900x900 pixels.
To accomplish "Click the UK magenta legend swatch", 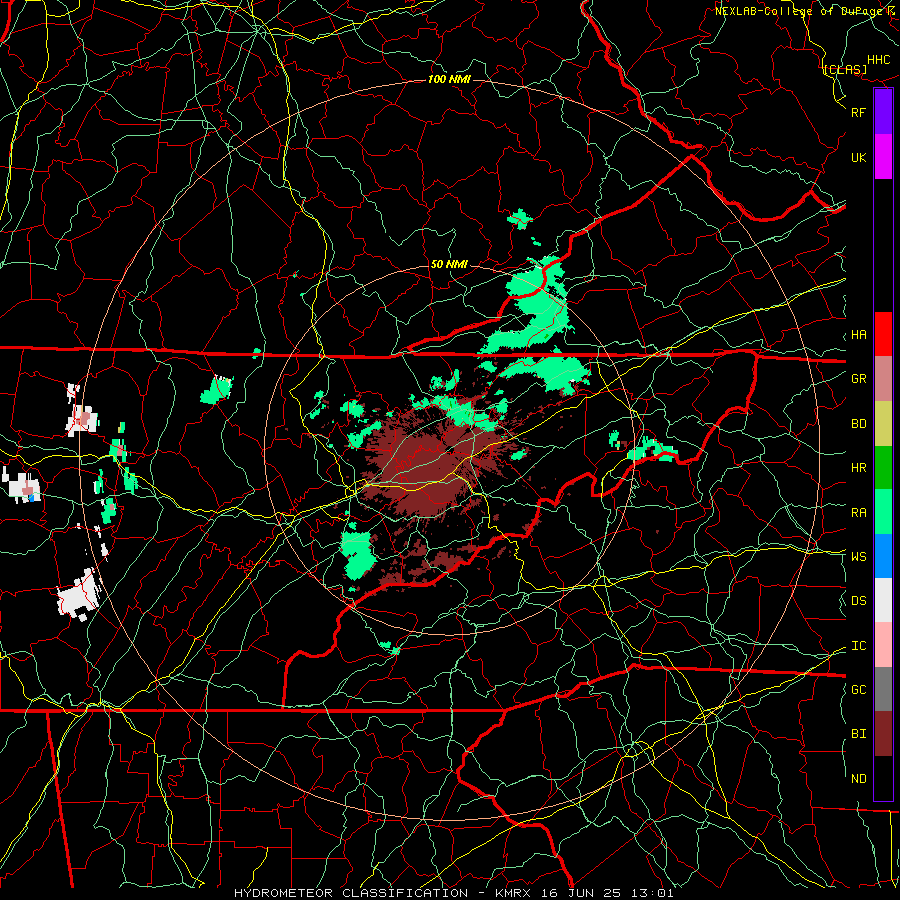I will tap(883, 157).
